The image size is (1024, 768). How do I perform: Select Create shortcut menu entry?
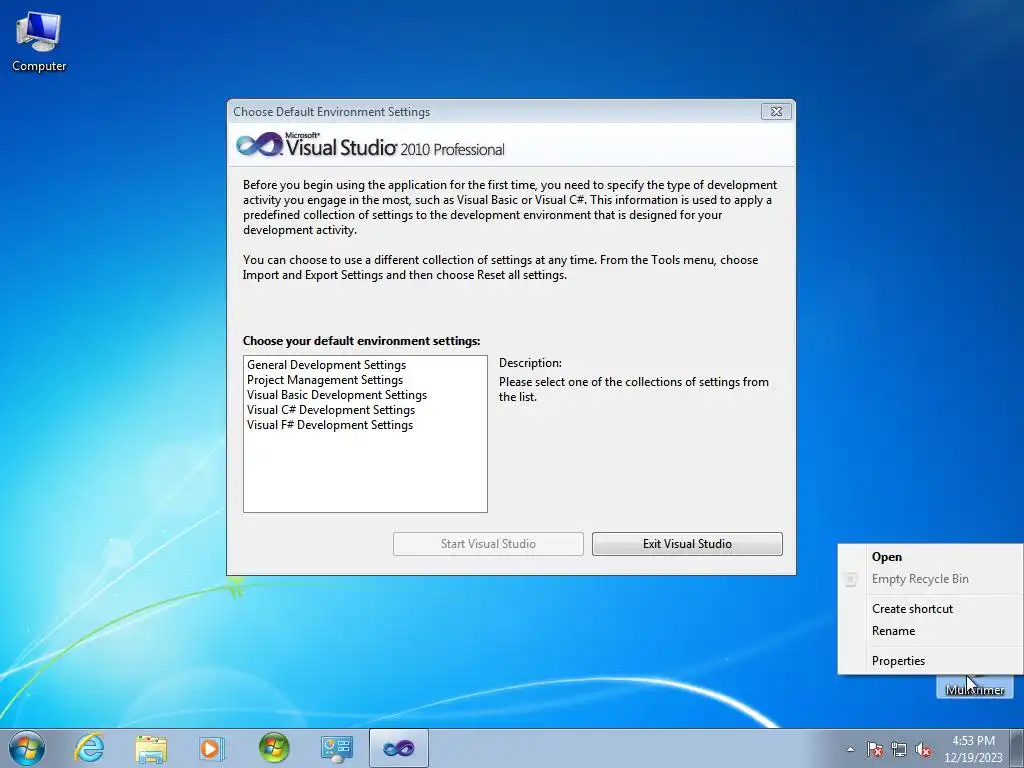click(931, 609)
